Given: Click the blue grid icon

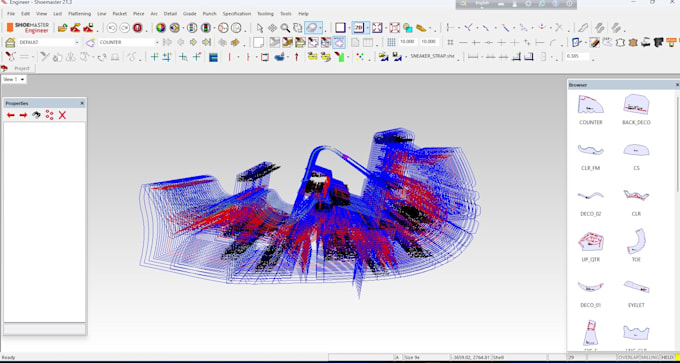Looking at the screenshot, I should [391, 43].
